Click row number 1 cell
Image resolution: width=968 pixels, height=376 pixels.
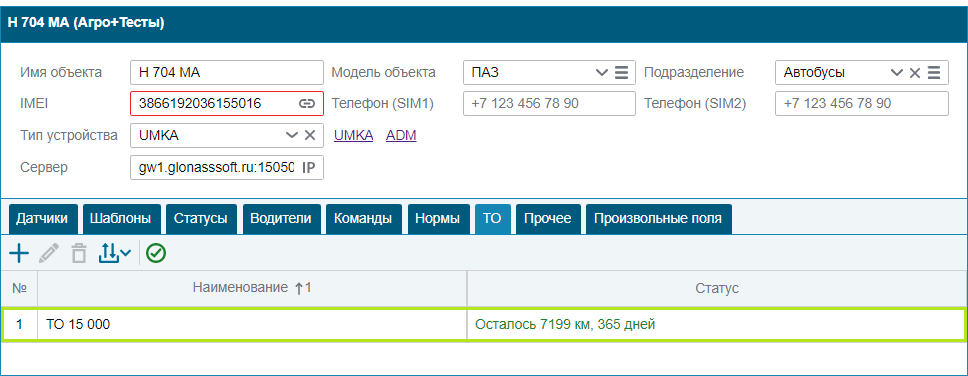(x=19, y=324)
